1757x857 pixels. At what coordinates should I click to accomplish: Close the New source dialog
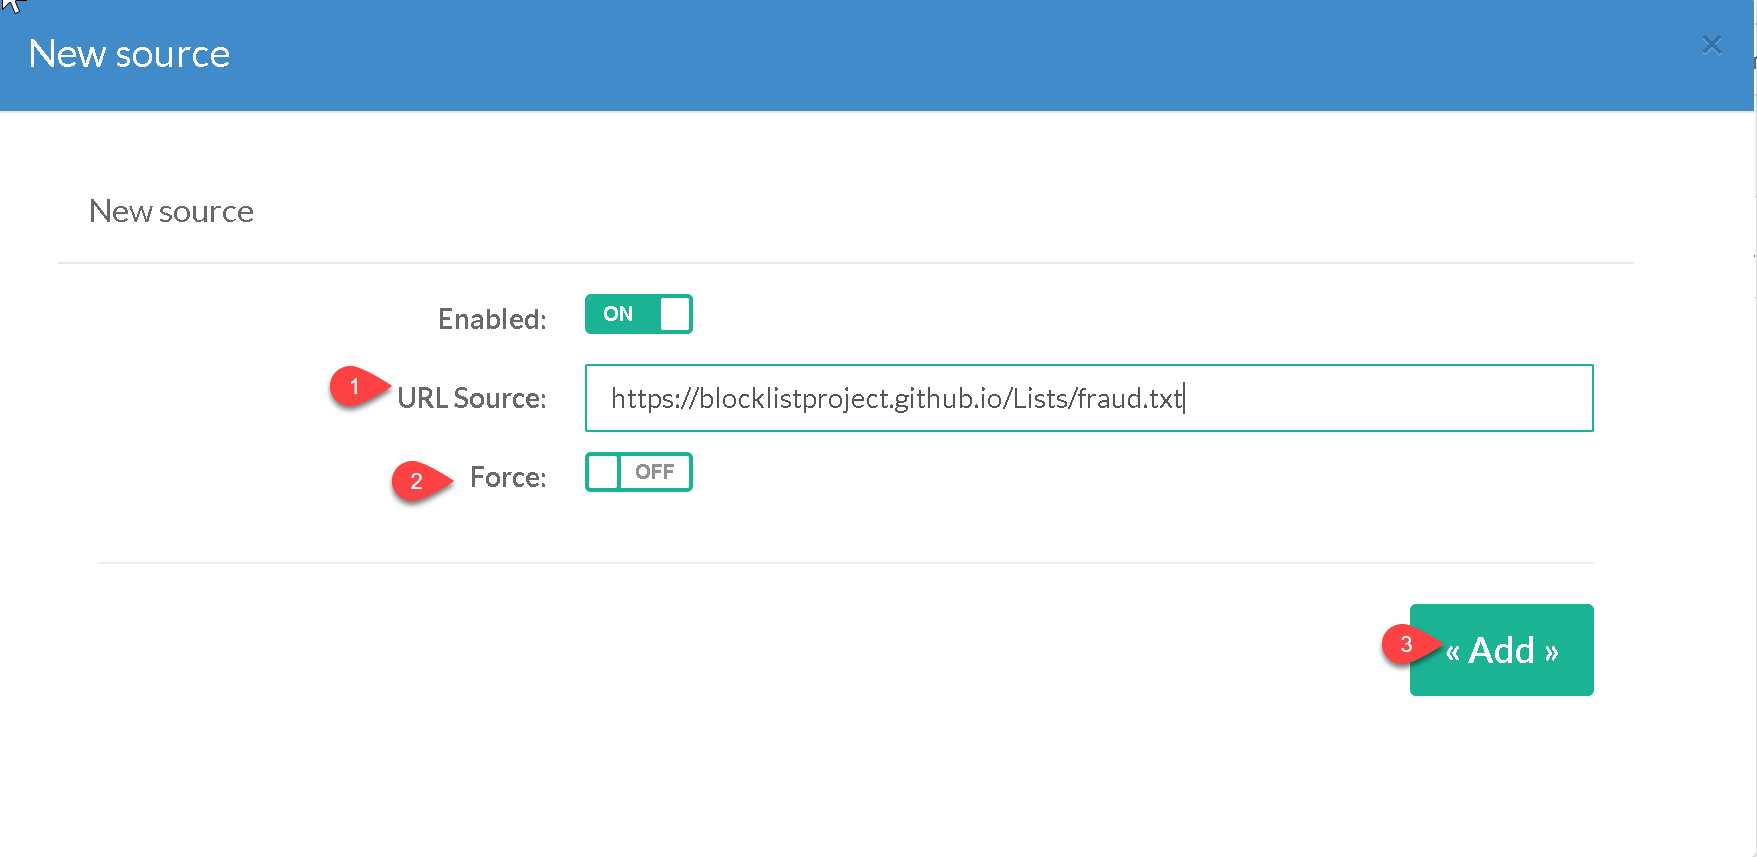(x=1711, y=45)
